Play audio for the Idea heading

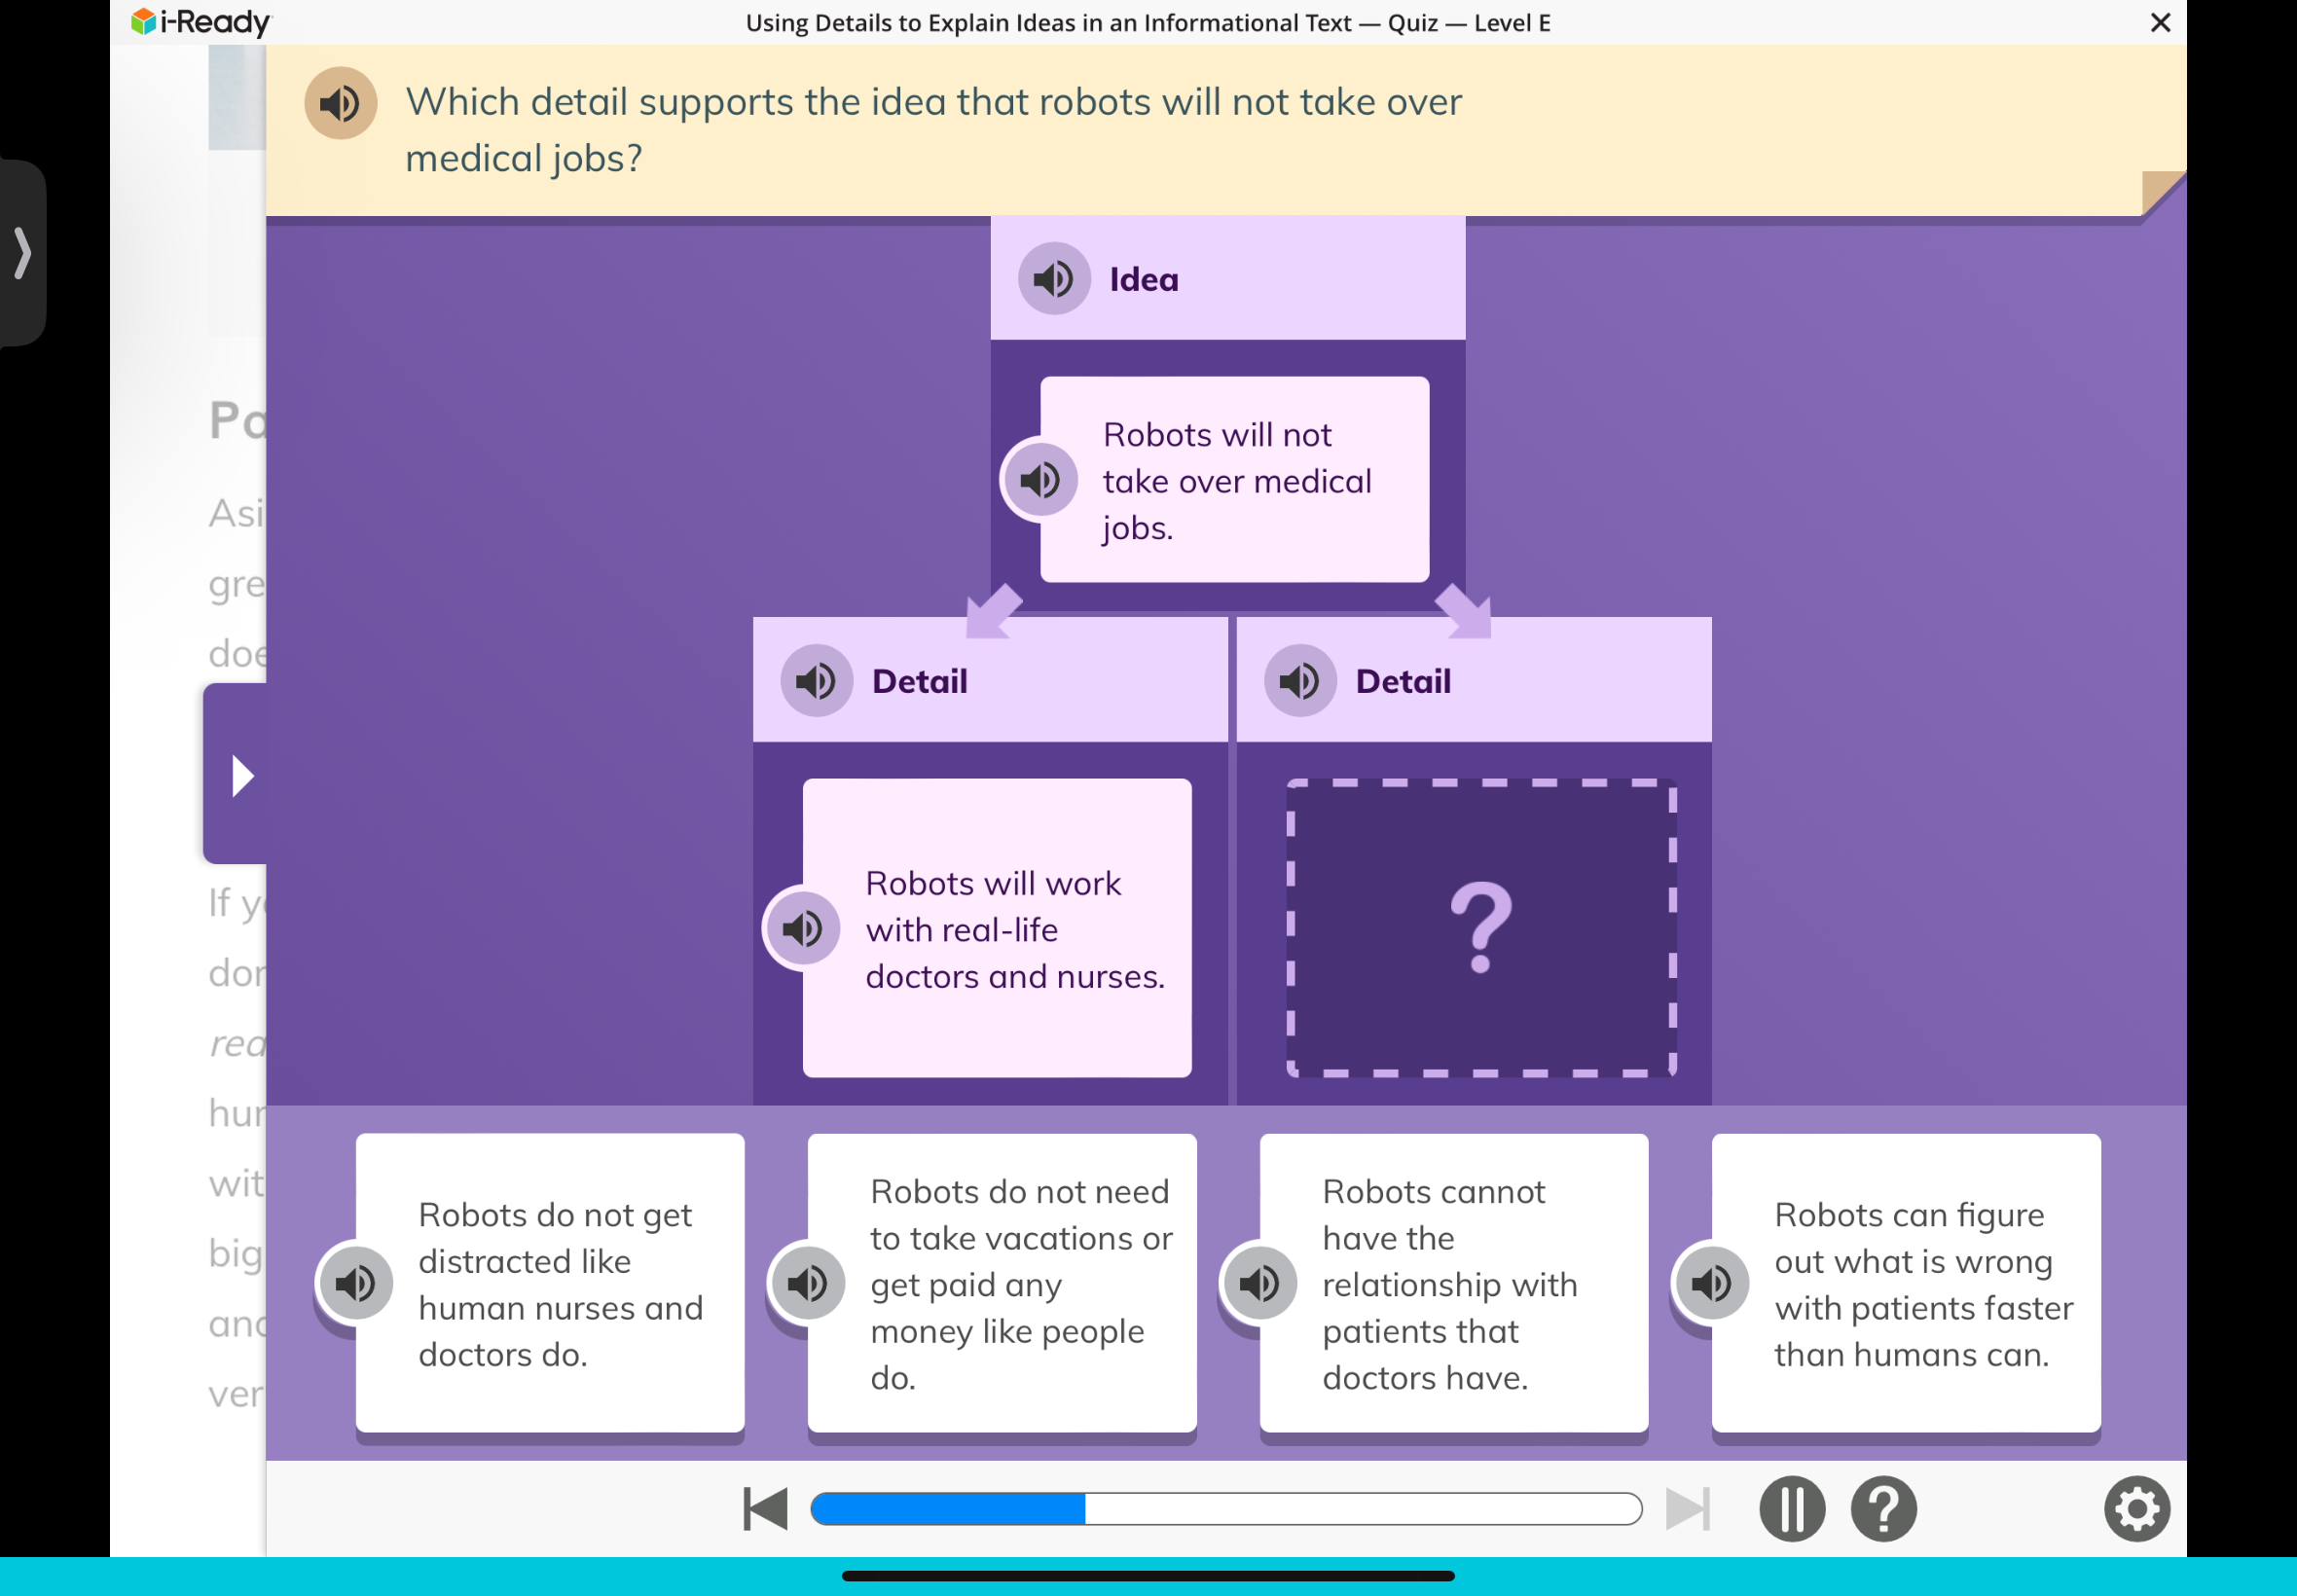[x=1053, y=279]
